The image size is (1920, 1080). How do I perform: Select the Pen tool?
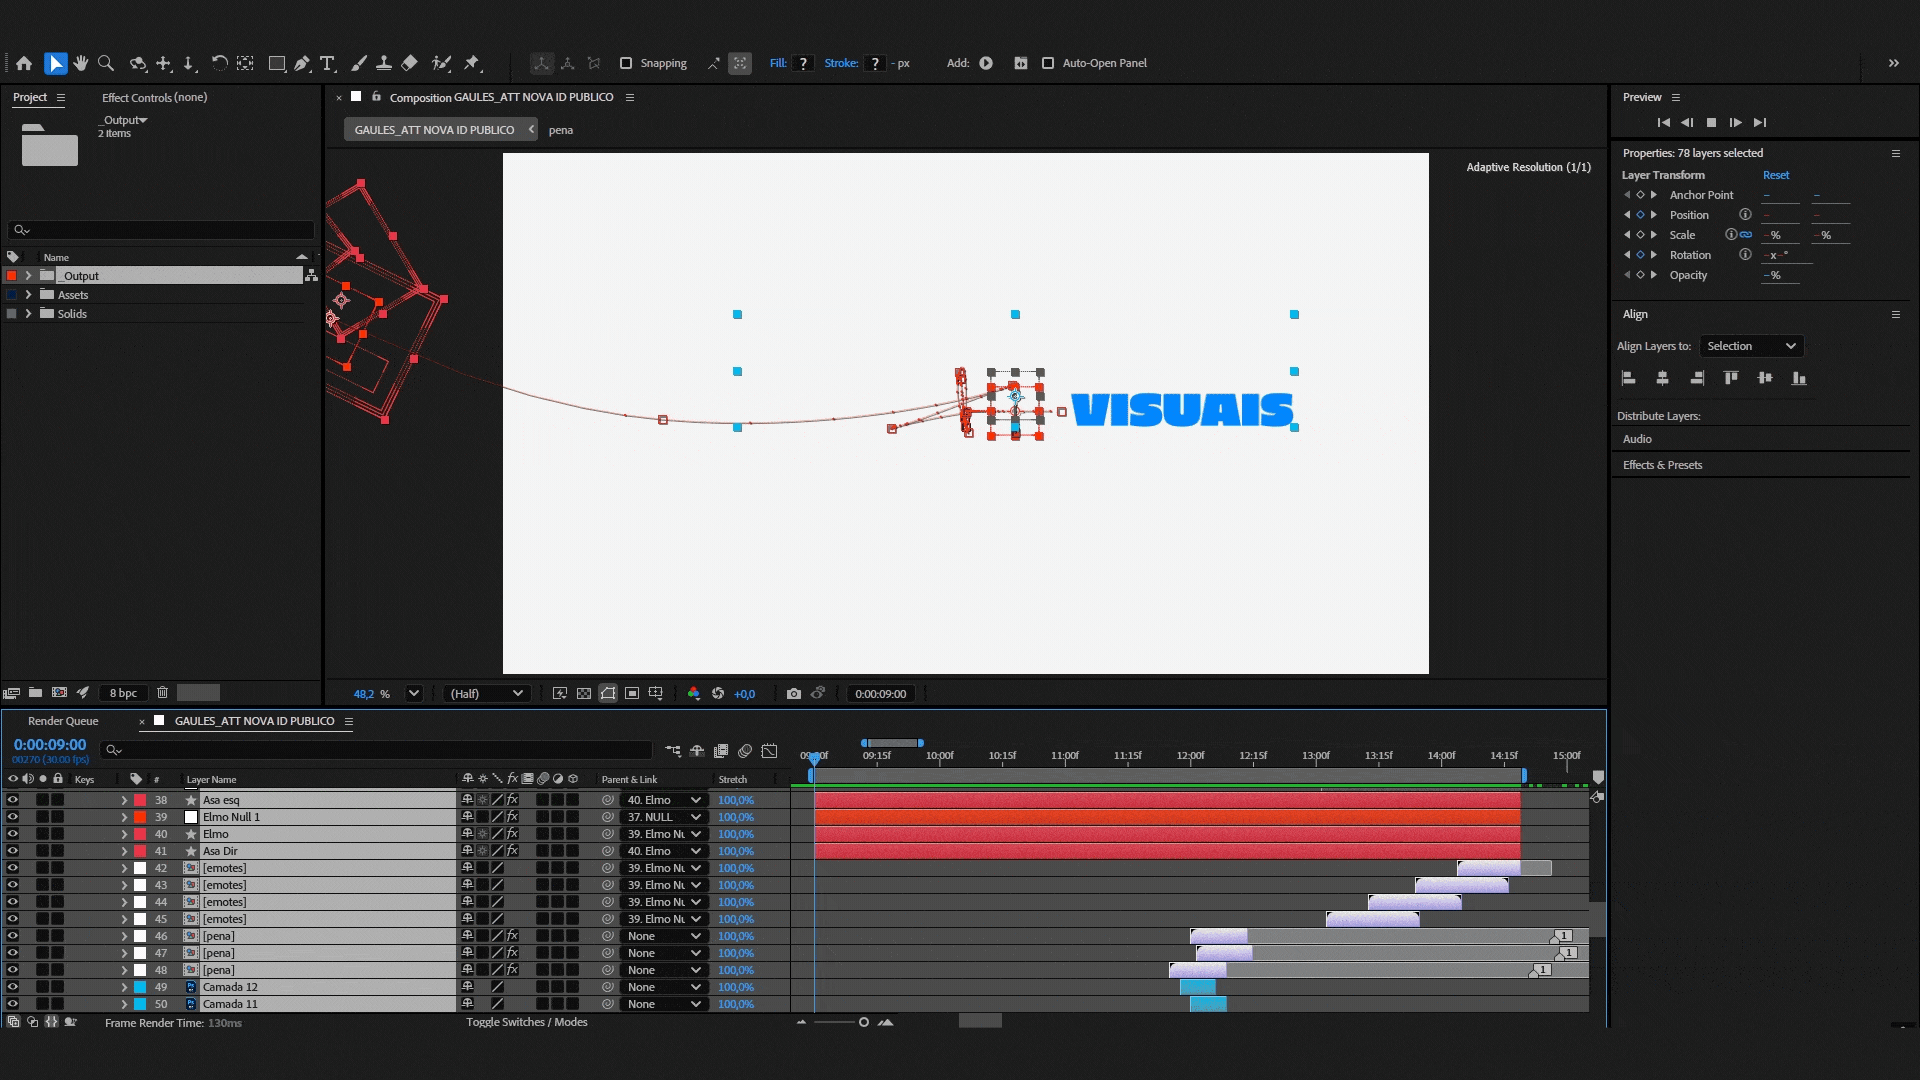(302, 63)
